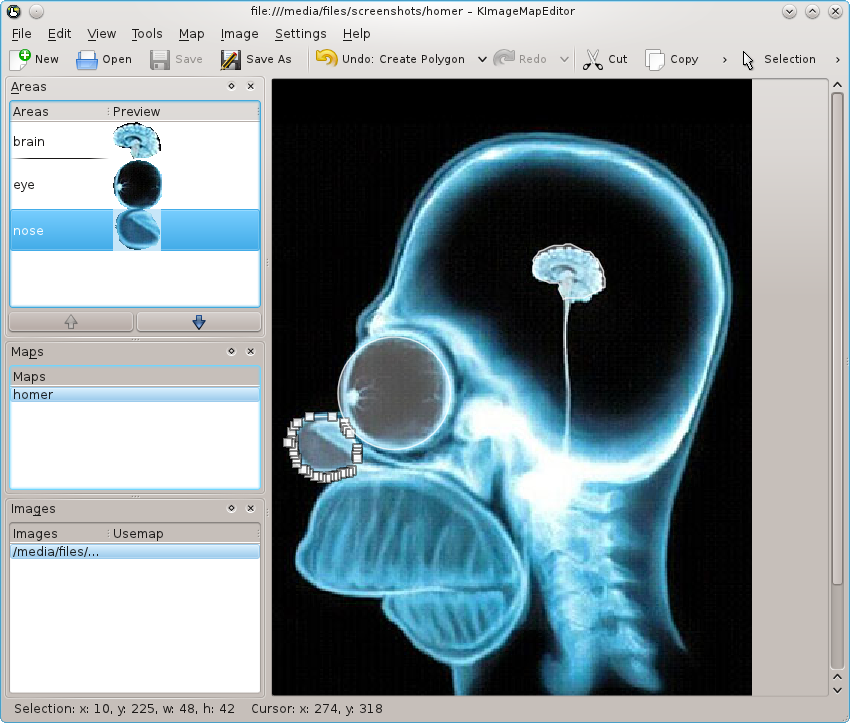Open an image file with Open icon

(x=87, y=59)
